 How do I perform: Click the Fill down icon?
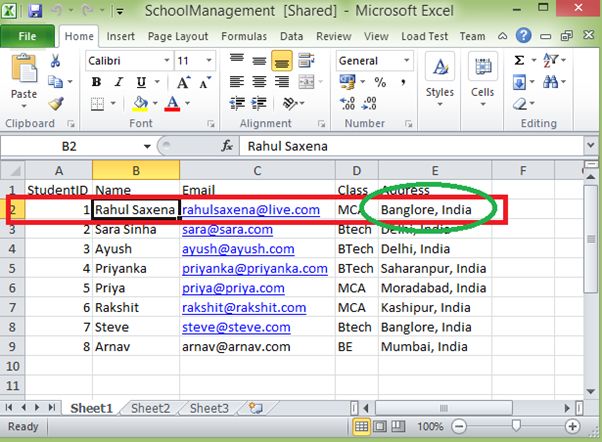pyautogui.click(x=519, y=82)
